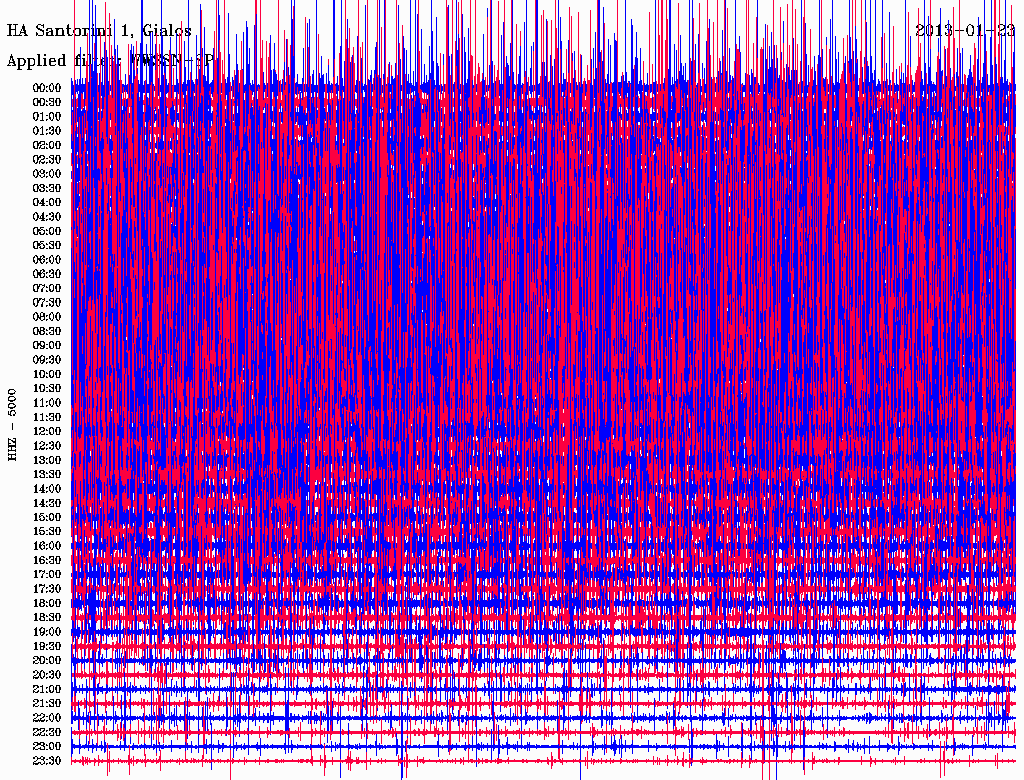Screen dimensions: 1024x780
Task: Click the 11:30 time label
Action: tap(47, 417)
